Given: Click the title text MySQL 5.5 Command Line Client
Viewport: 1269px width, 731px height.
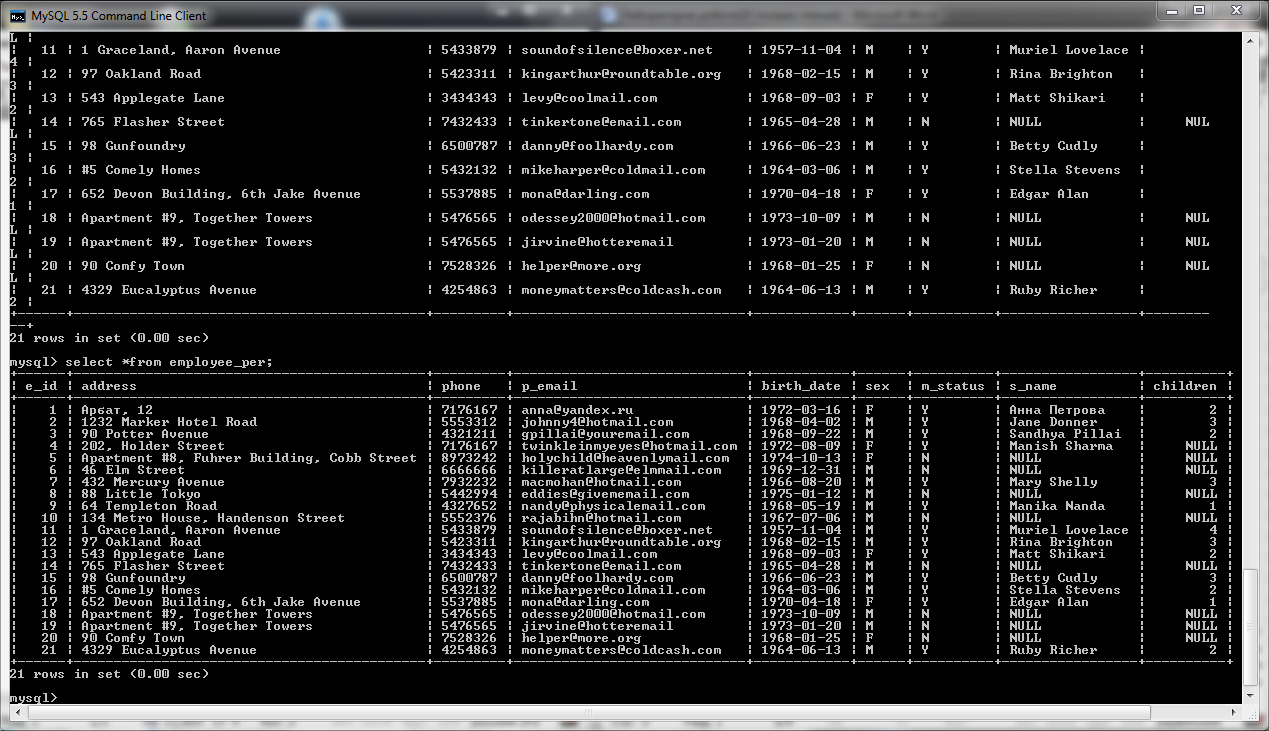Looking at the screenshot, I should point(120,15).
